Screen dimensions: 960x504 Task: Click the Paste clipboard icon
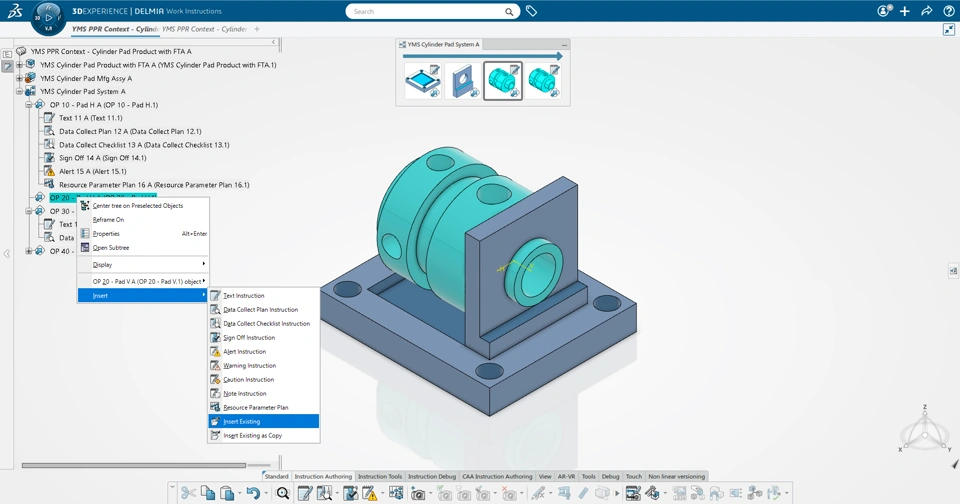pyautogui.click(x=227, y=493)
